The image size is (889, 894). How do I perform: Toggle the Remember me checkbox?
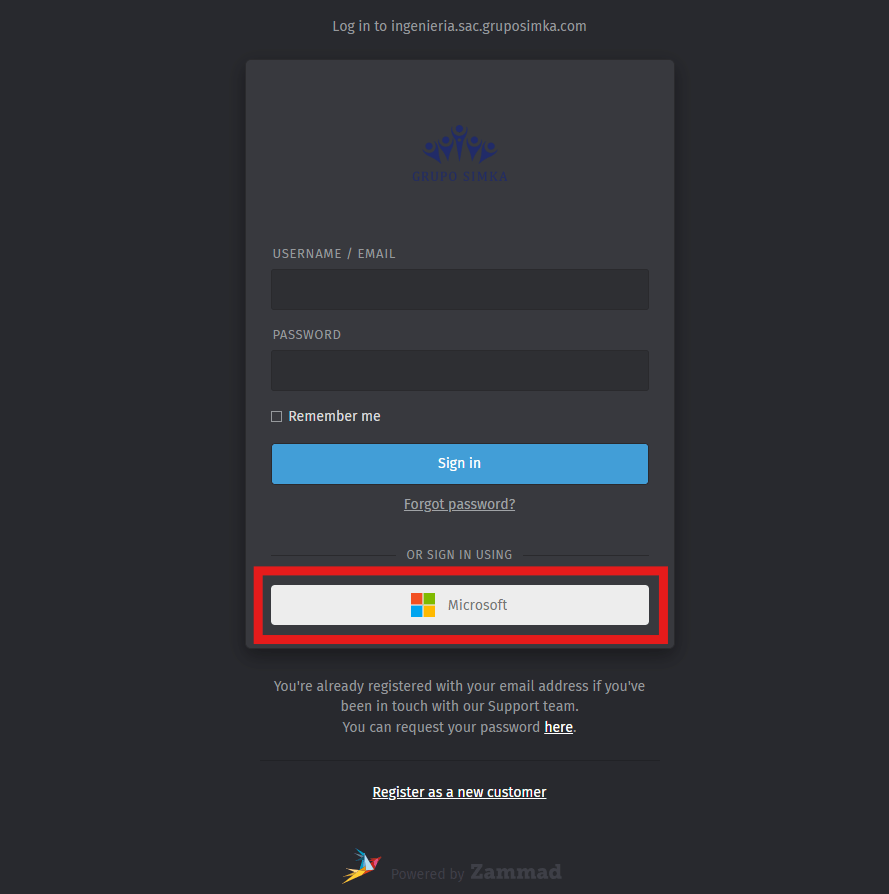click(x=277, y=417)
